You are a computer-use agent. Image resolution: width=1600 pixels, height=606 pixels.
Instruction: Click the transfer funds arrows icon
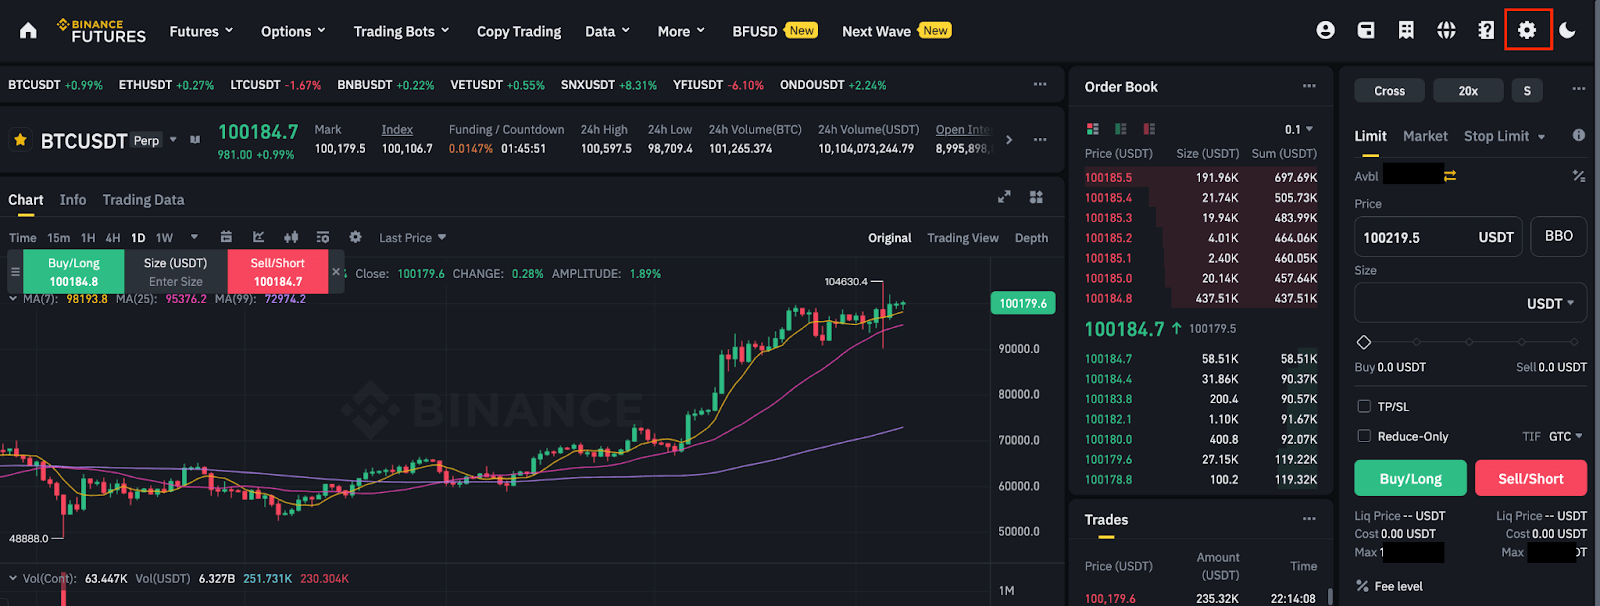tap(1450, 176)
